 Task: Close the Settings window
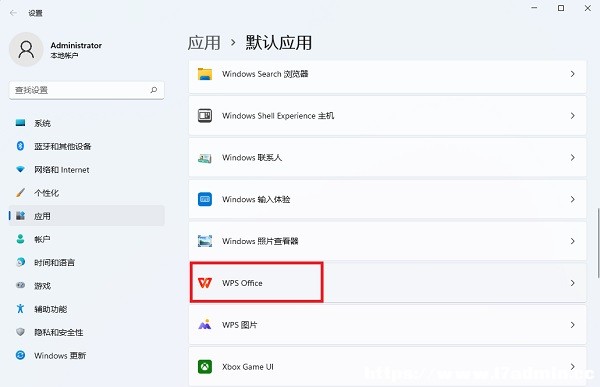(x=588, y=8)
